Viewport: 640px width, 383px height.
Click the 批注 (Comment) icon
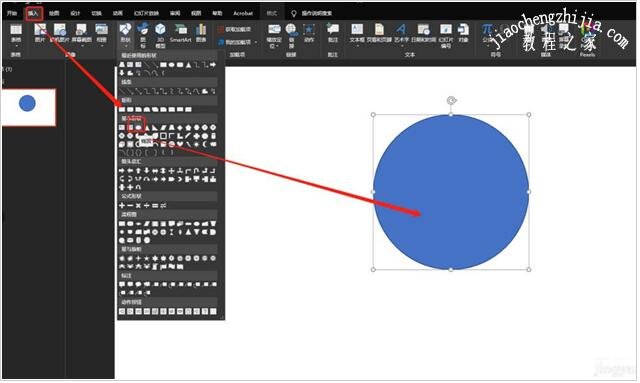pos(333,33)
